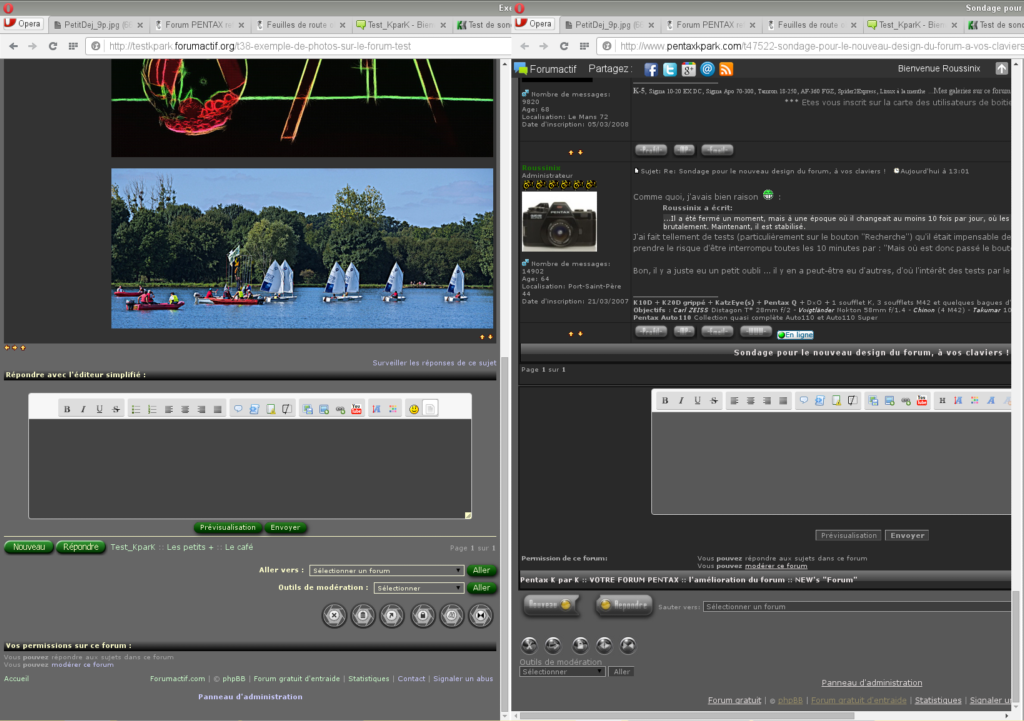
Task: Click Prévisualisation in the right window
Action: 848,536
